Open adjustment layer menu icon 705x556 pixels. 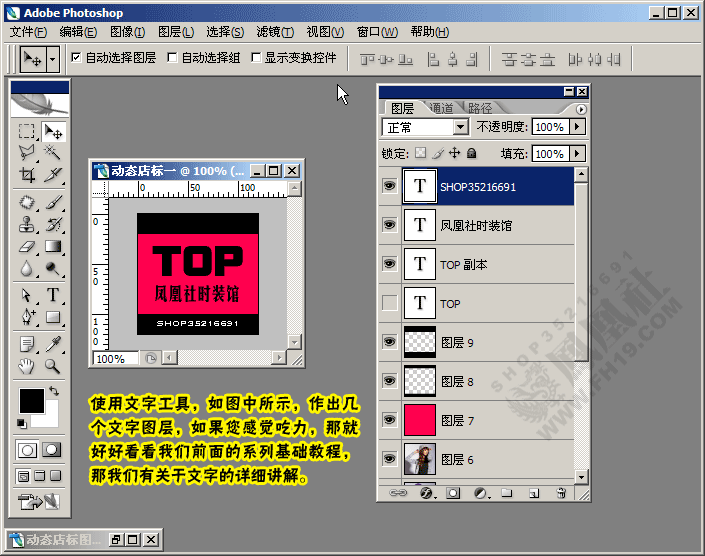pyautogui.click(x=481, y=494)
